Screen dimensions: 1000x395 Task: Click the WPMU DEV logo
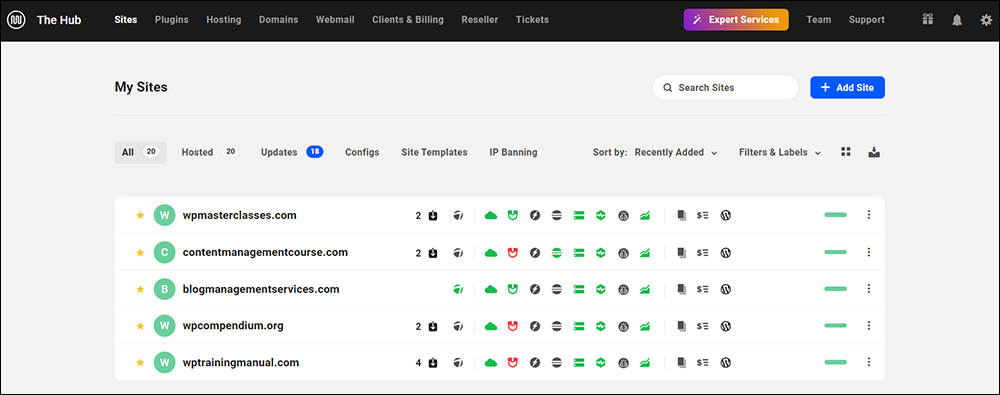(x=16, y=20)
